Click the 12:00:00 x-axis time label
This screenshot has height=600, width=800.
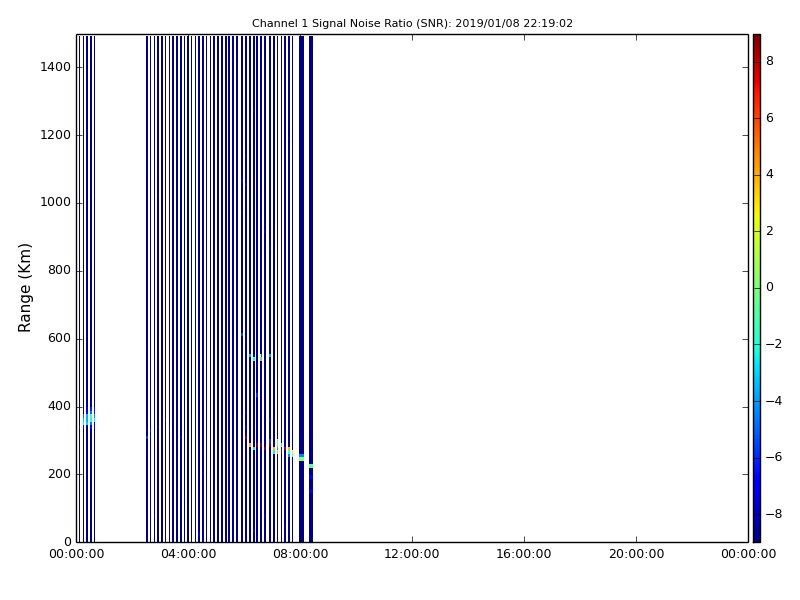[412, 554]
